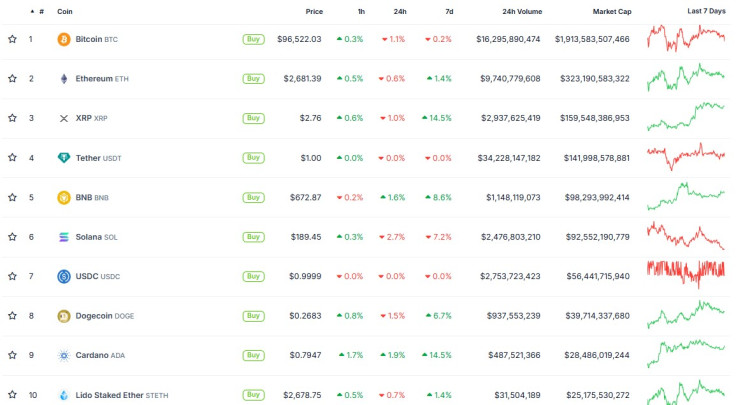Click Dogecoin price $0.2683
736x405 pixels.
(305, 316)
